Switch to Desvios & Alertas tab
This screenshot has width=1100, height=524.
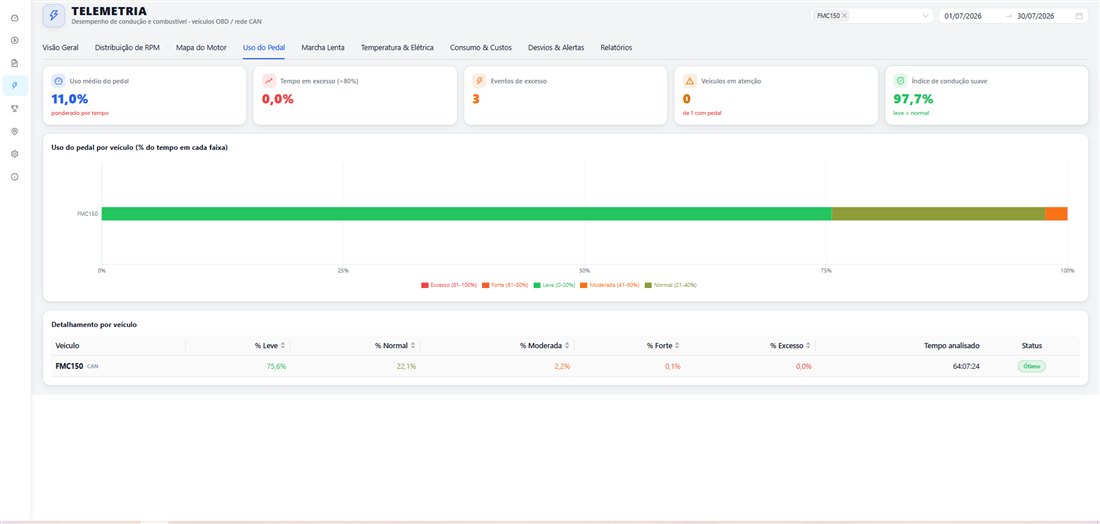coord(556,48)
